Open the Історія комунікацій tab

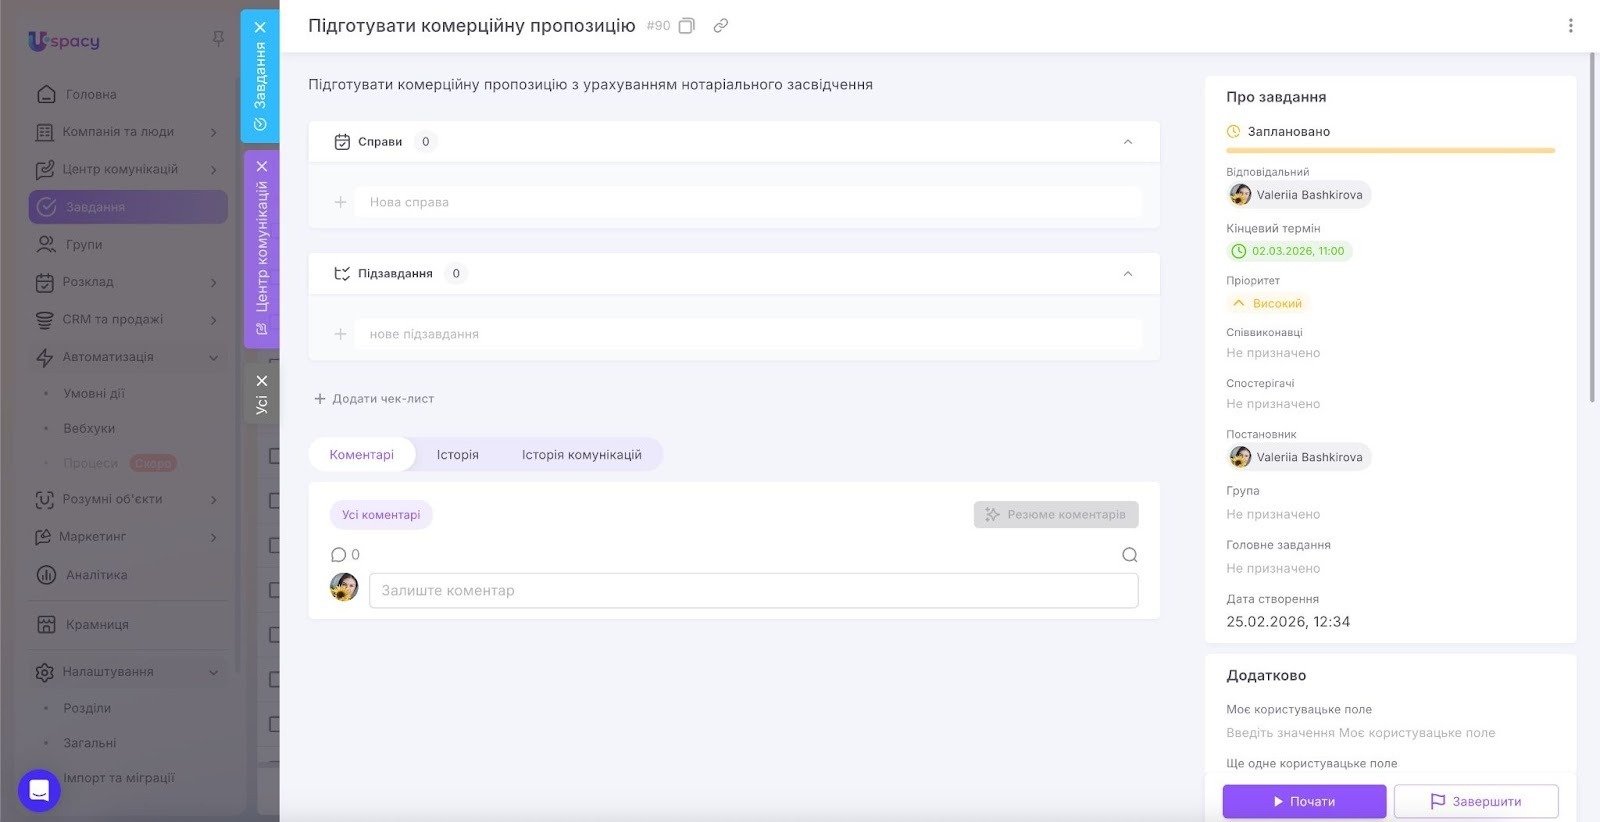coord(581,455)
